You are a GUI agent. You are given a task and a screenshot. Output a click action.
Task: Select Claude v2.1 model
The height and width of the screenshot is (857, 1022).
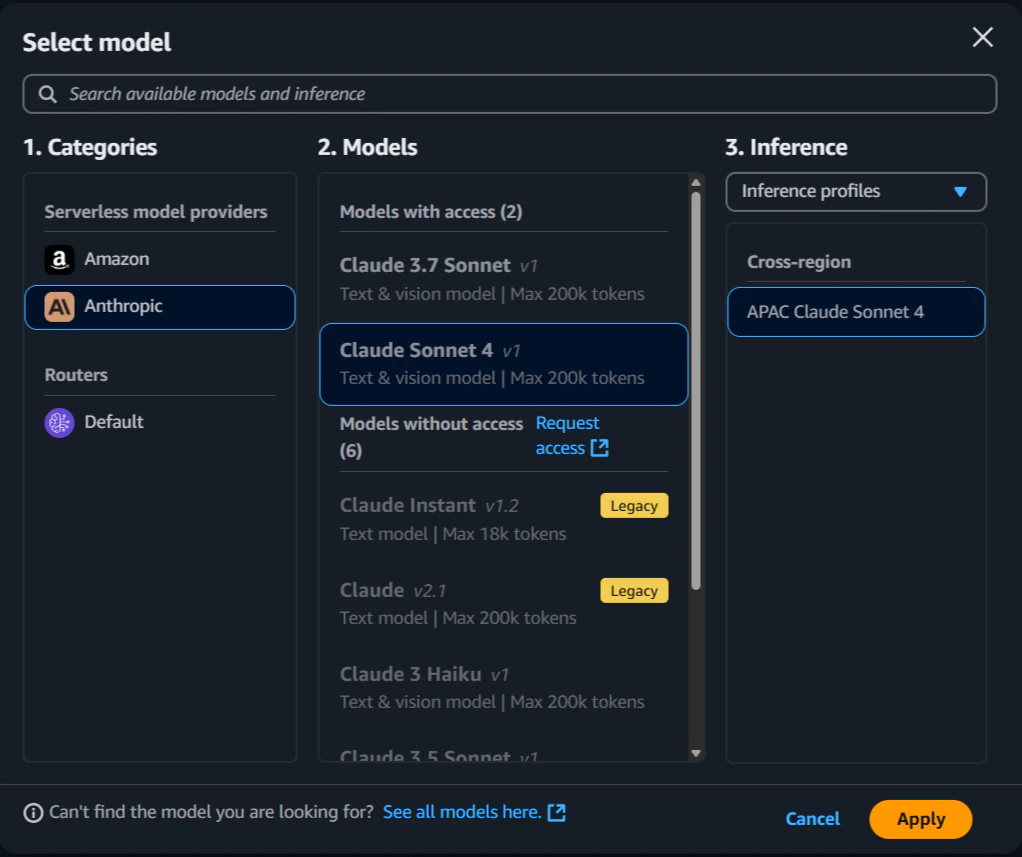point(504,603)
